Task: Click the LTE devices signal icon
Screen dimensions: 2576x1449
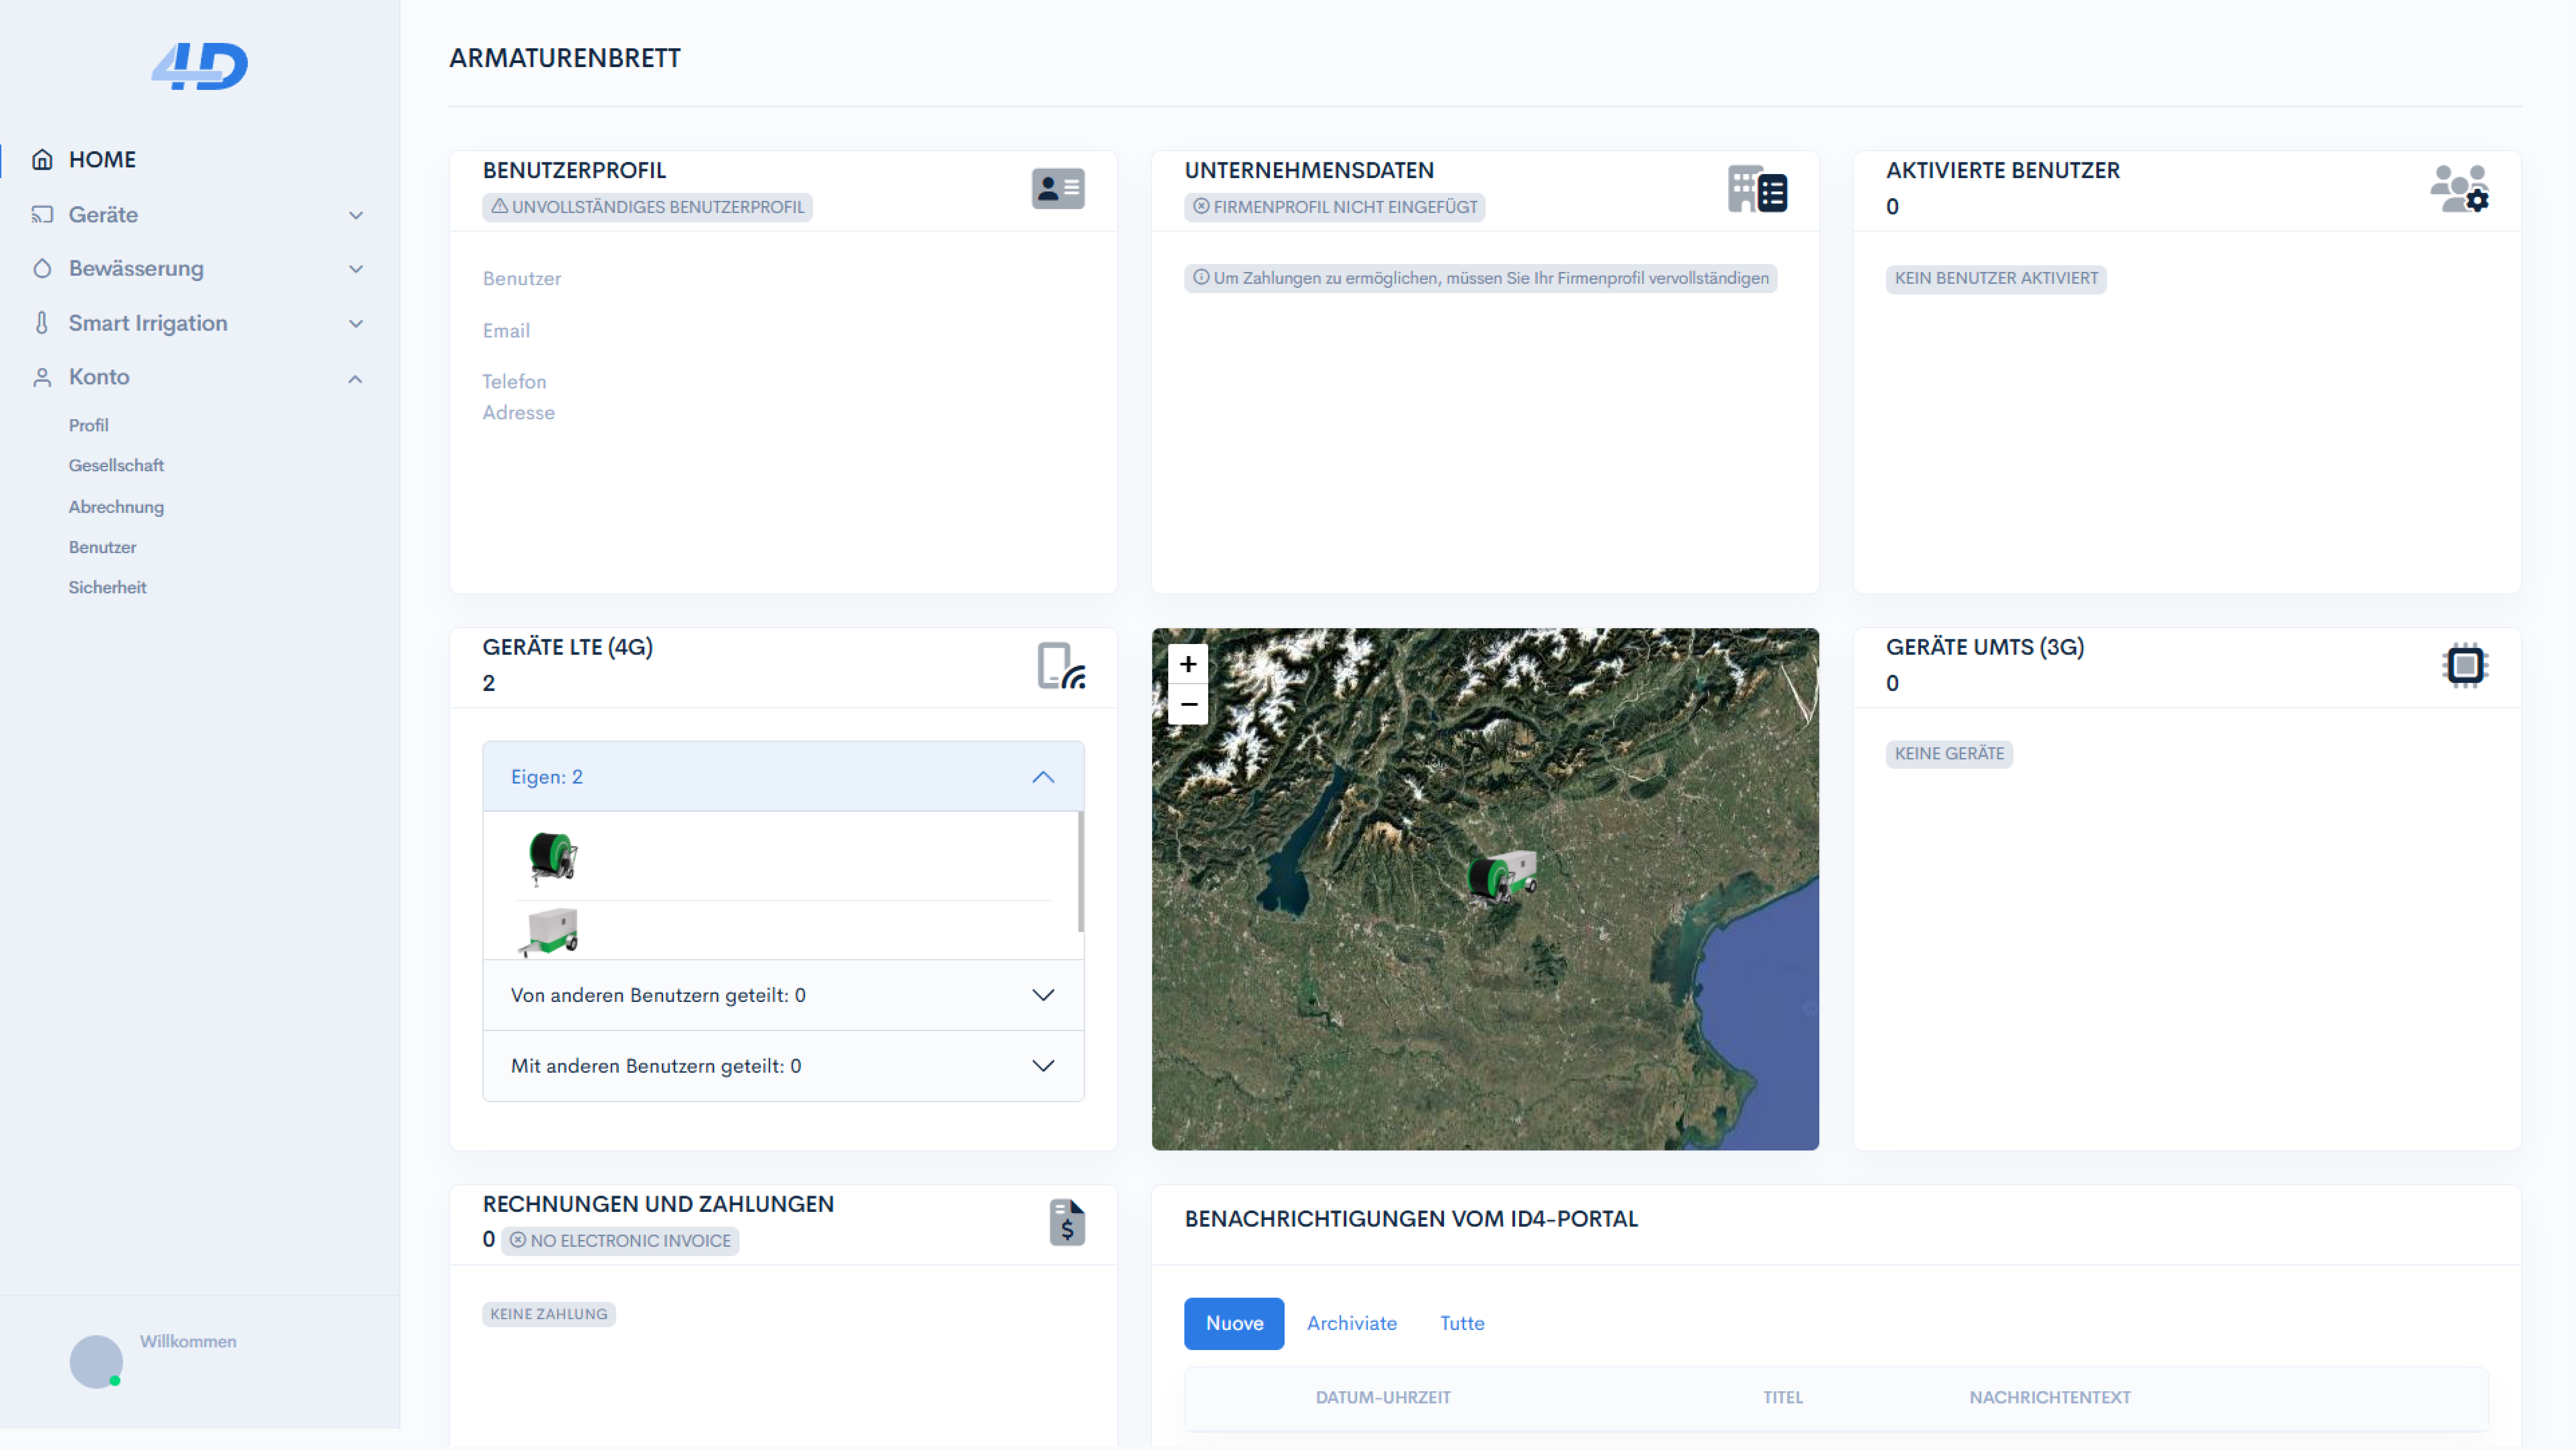Action: 1060,665
